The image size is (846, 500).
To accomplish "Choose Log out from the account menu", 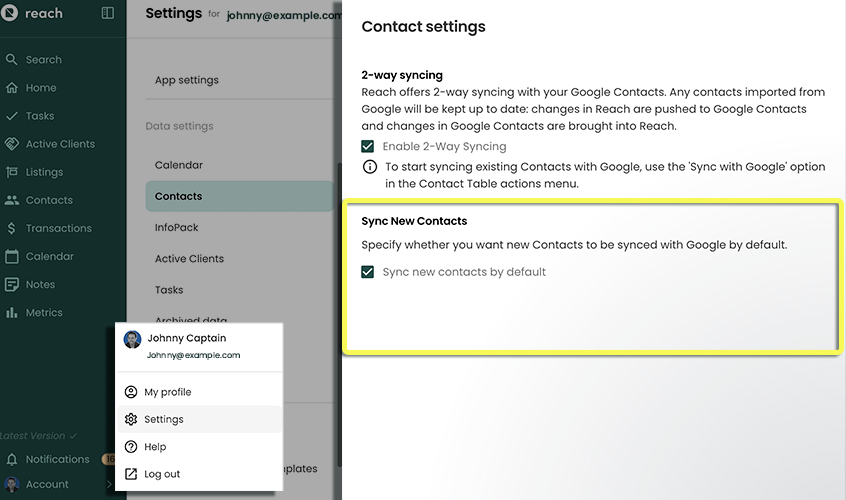I will pos(162,474).
